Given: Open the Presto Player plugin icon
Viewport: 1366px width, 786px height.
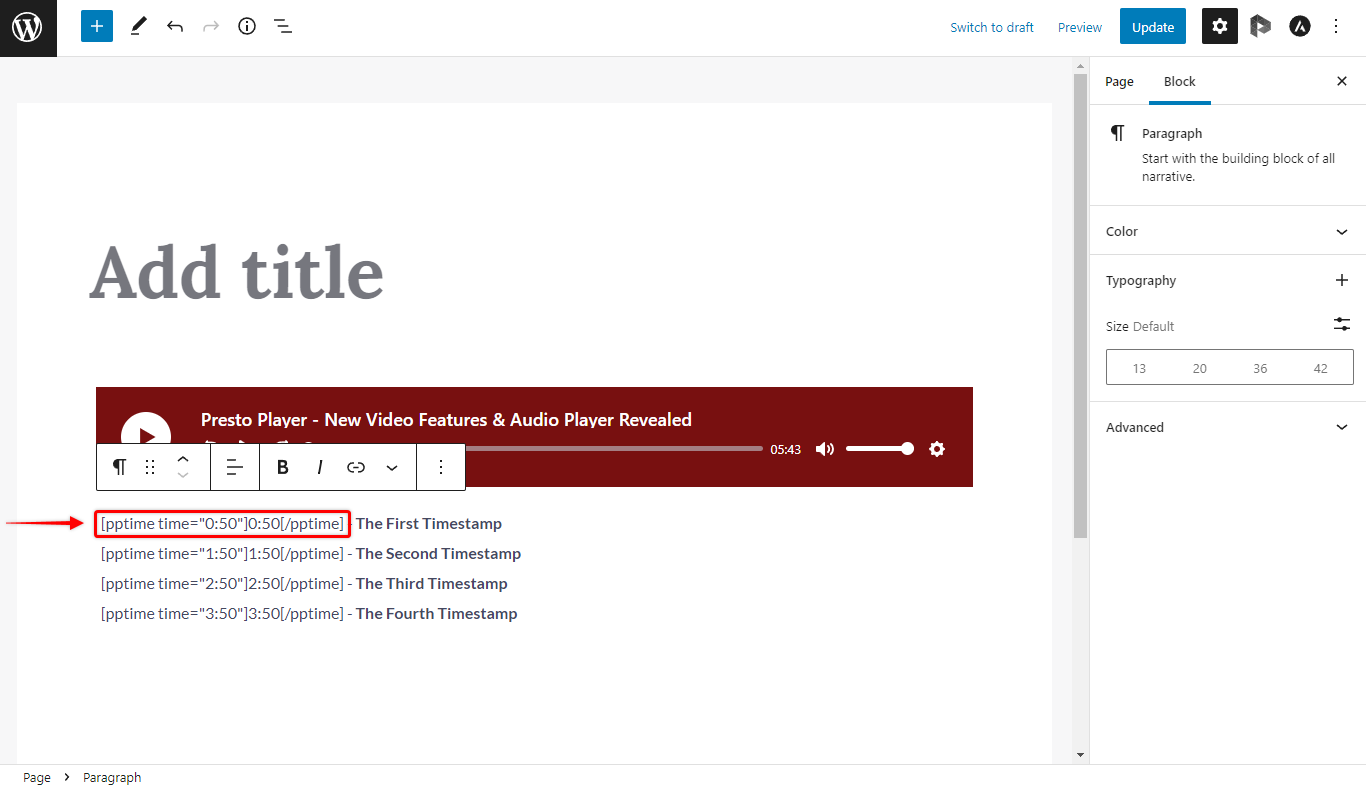Looking at the screenshot, I should coord(1260,27).
